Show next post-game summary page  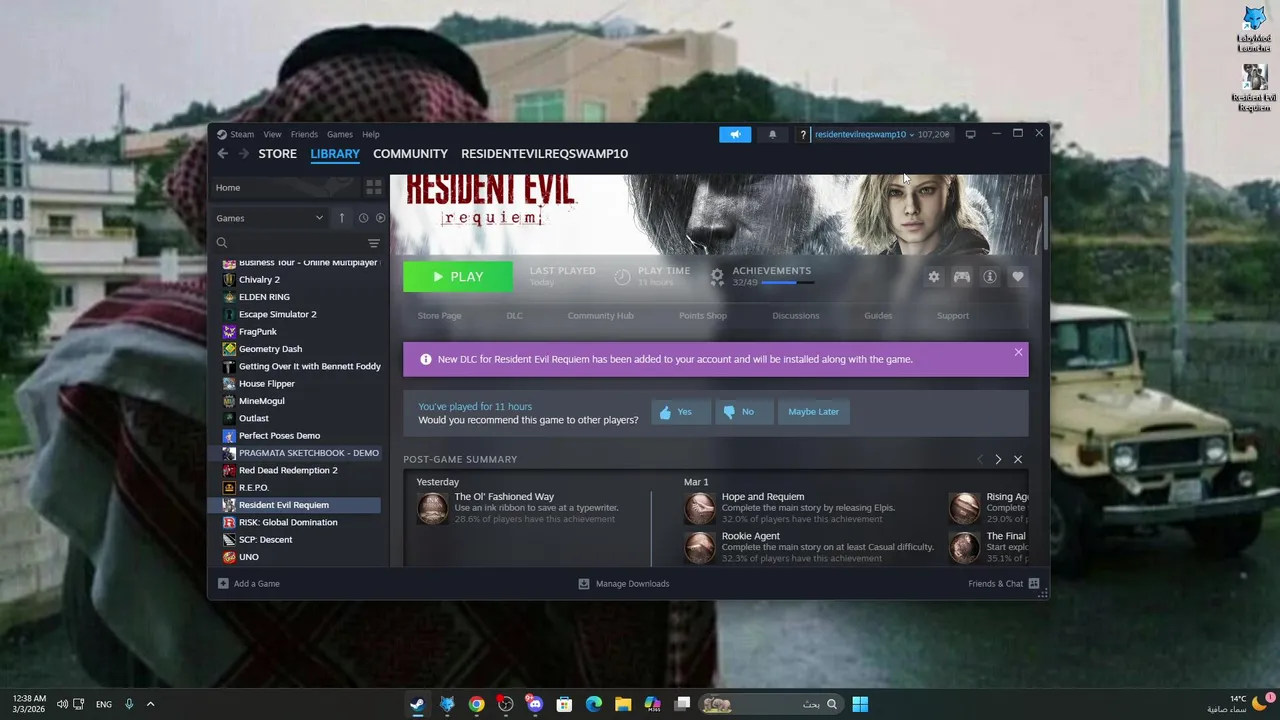coord(998,459)
